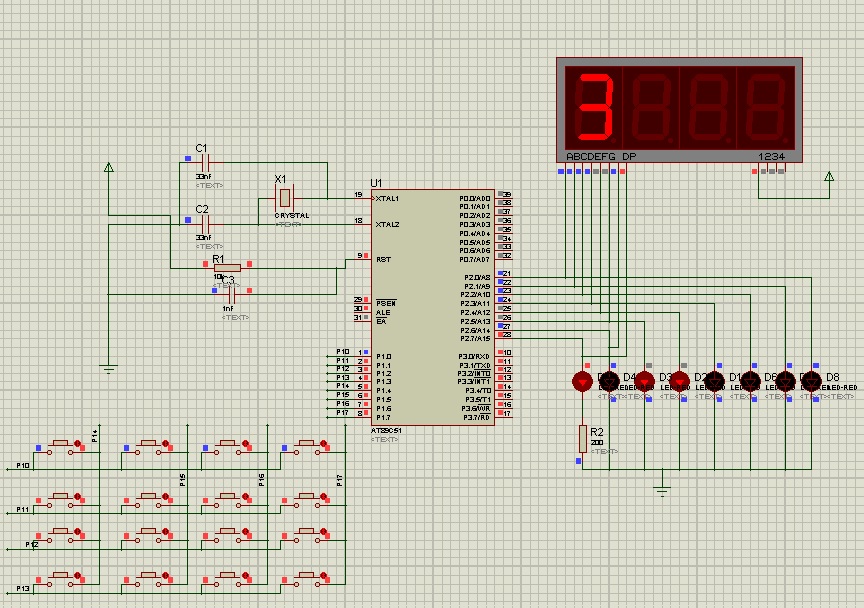
Task: Click the first digit showing 3 on display
Action: 596,105
